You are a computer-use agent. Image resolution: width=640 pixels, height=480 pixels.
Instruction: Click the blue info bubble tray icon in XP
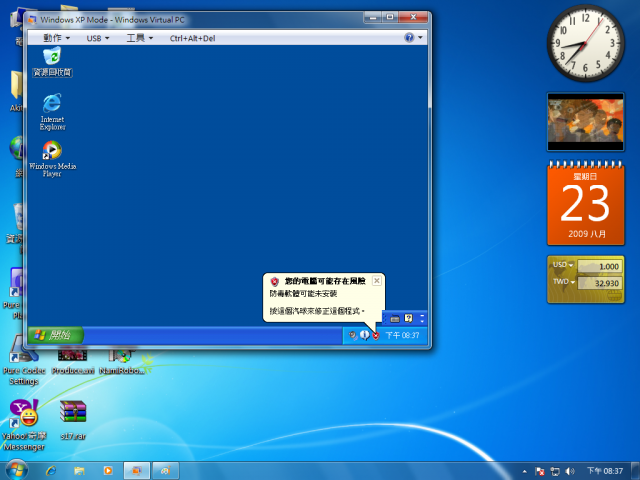364,335
